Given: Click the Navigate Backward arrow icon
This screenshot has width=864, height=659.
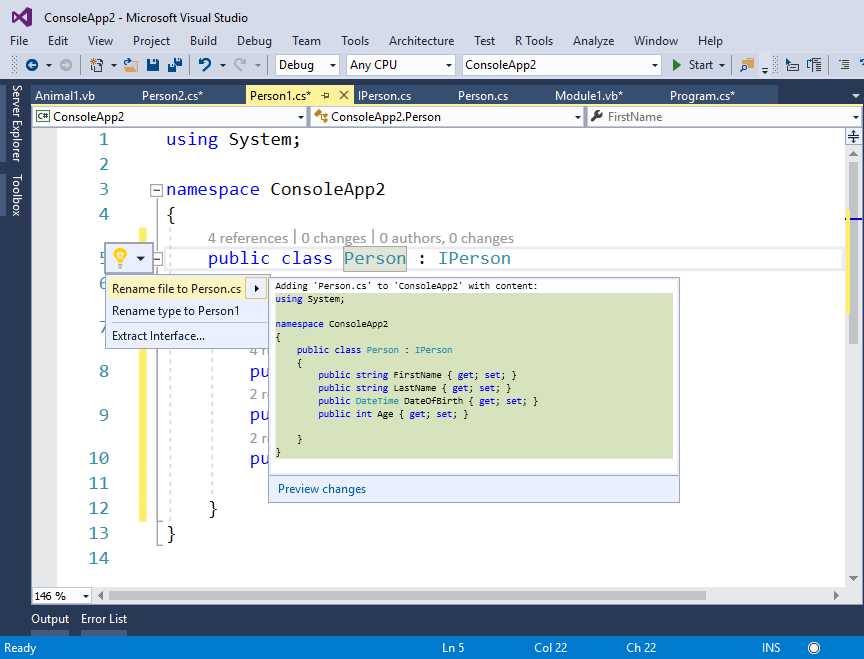Looking at the screenshot, I should [32, 65].
